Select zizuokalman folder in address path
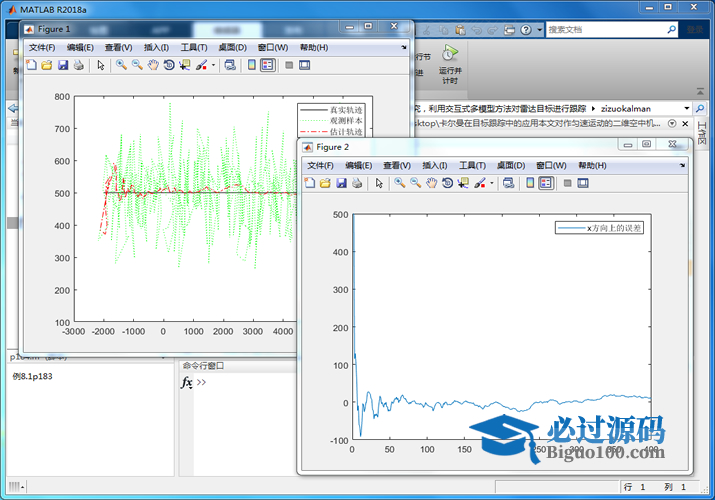Viewport: 715px width, 500px height. 626,108
